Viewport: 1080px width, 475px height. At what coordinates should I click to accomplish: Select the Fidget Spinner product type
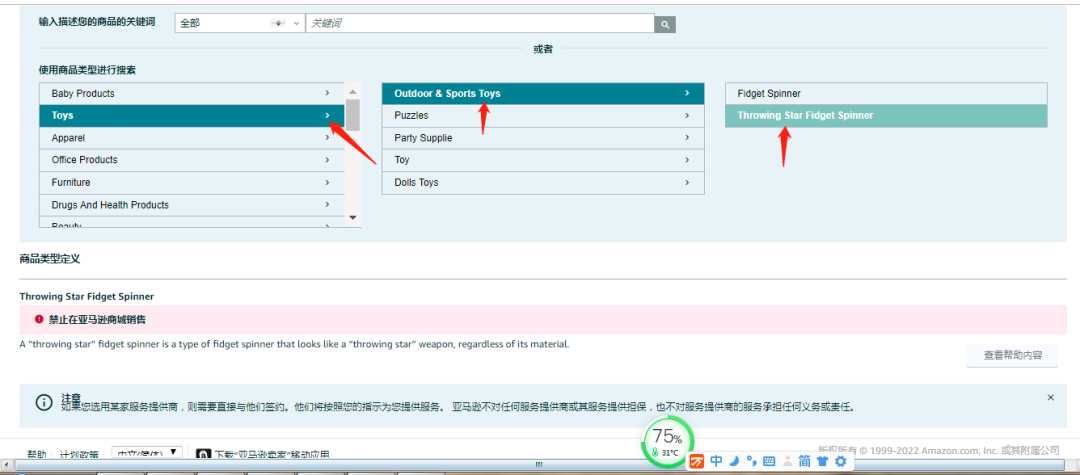886,94
